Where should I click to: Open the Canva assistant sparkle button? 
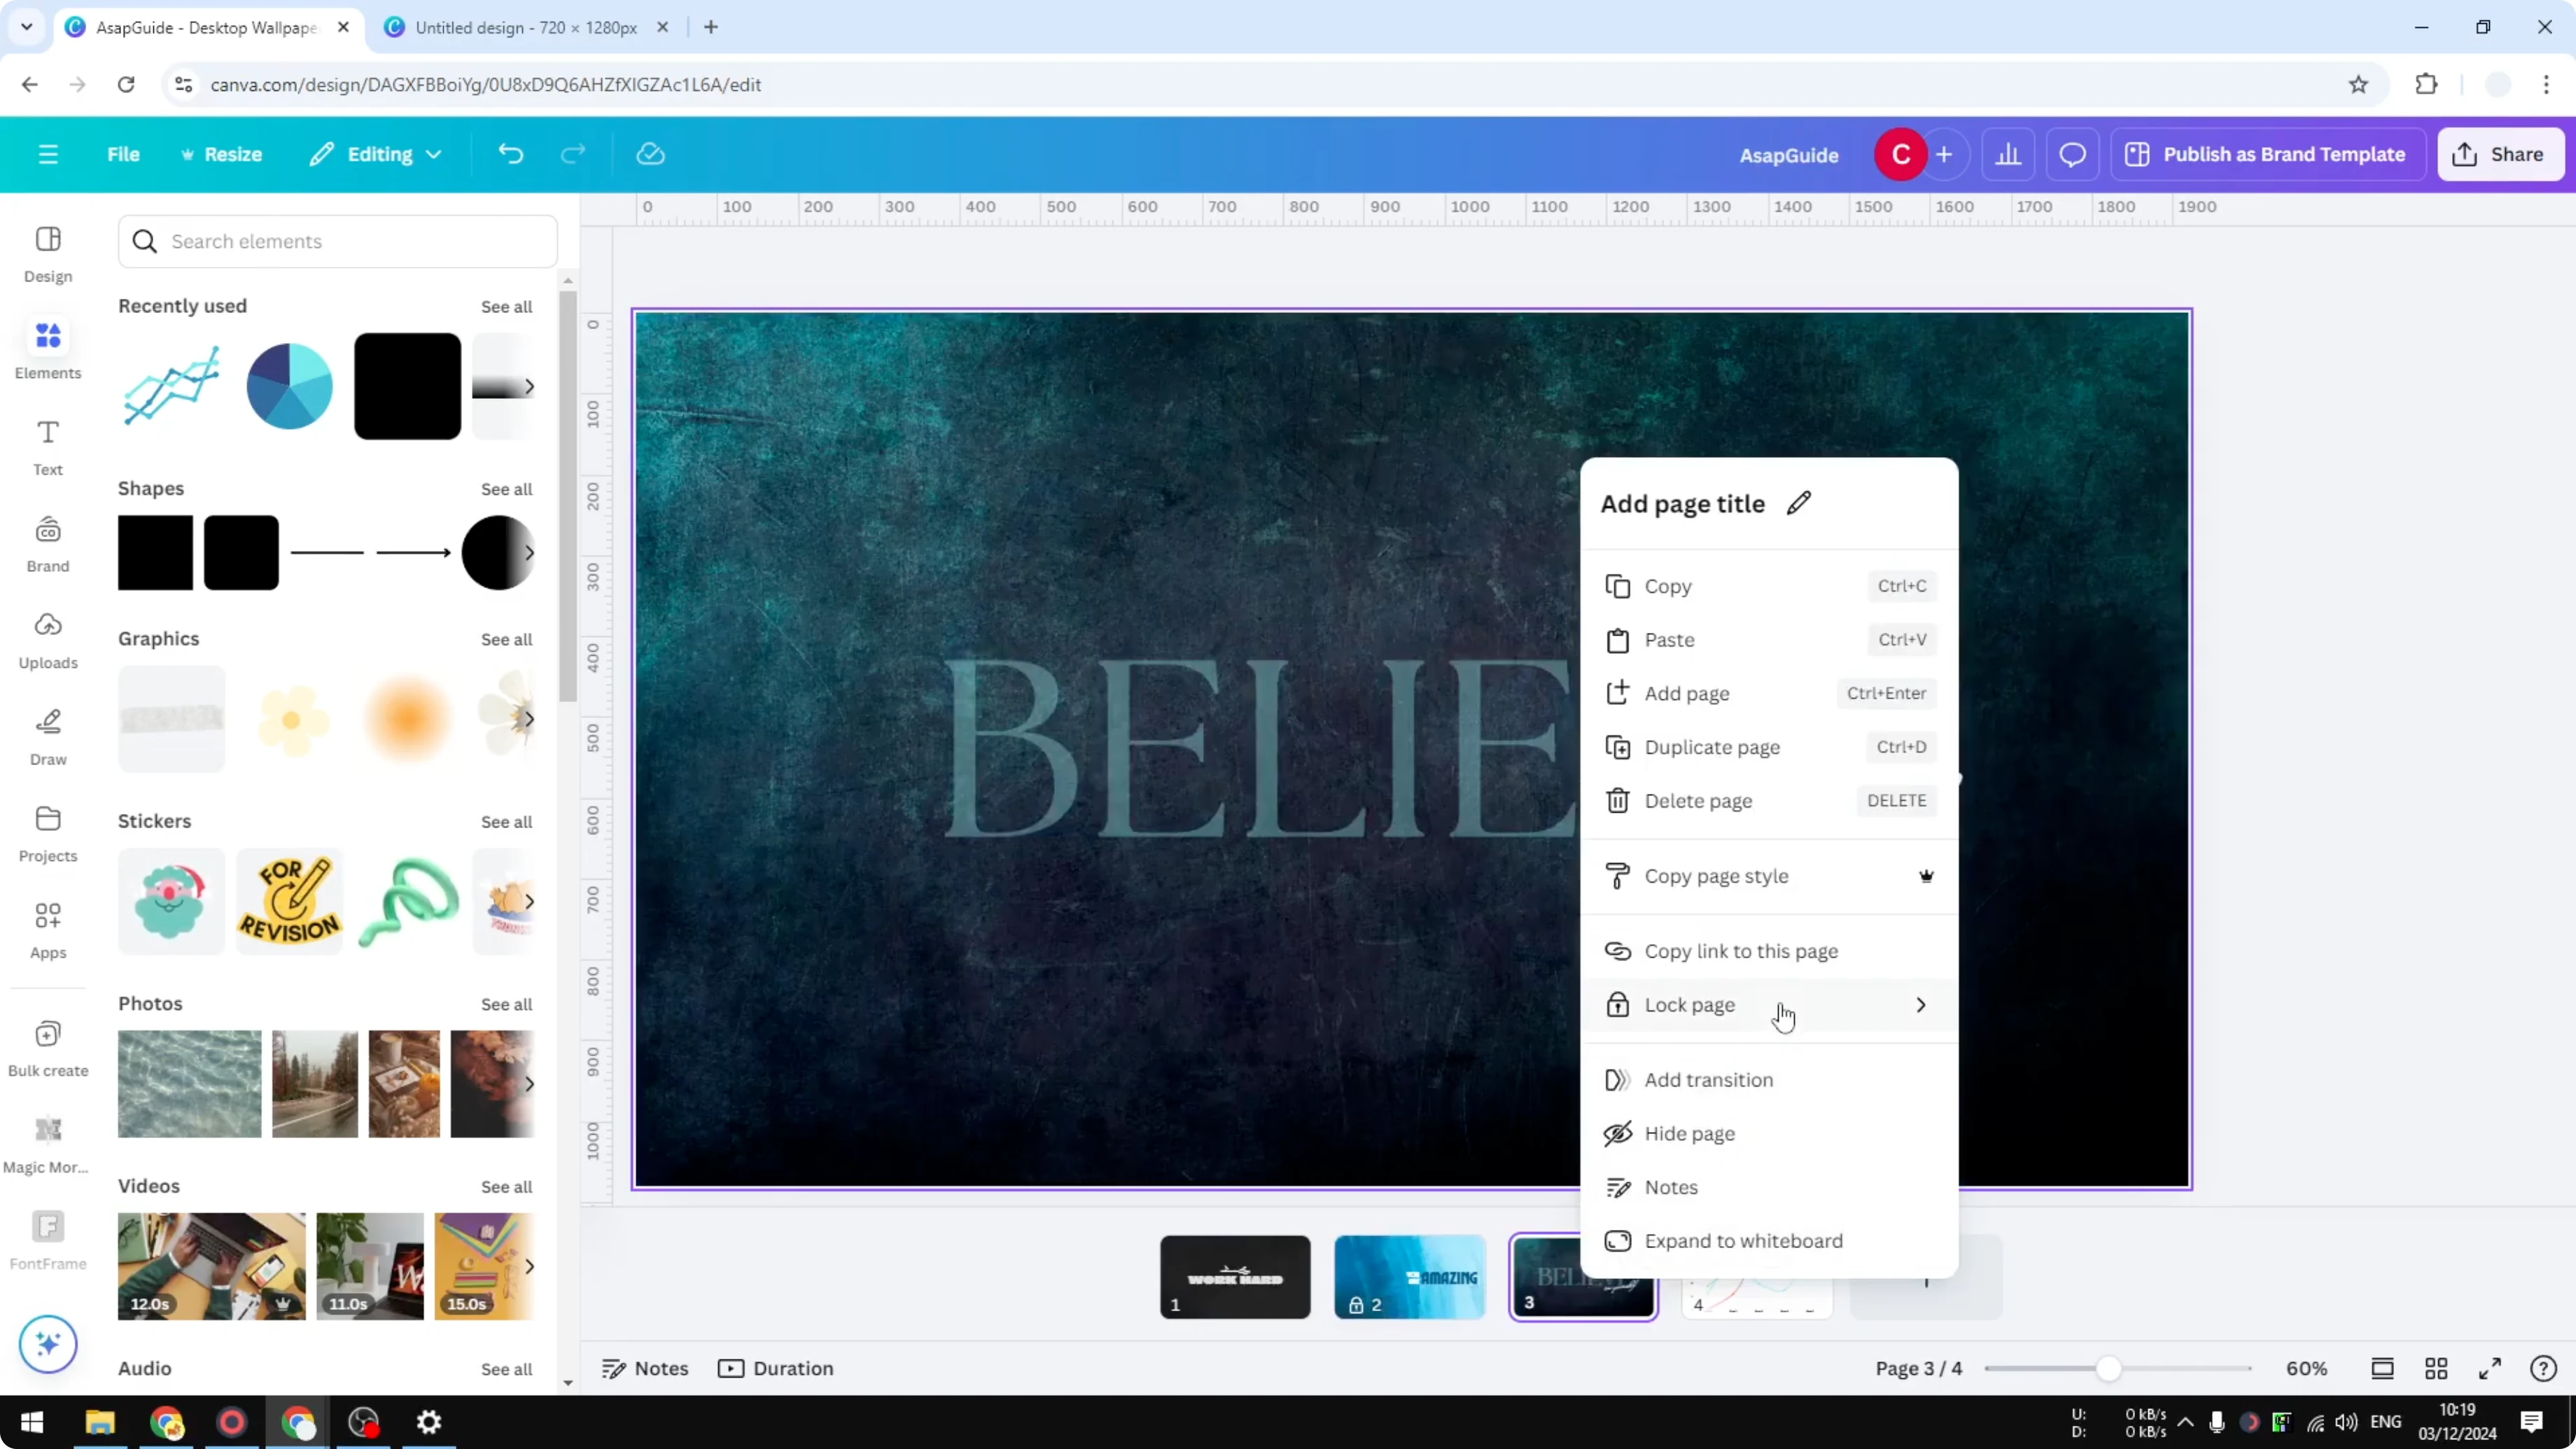(x=47, y=1344)
